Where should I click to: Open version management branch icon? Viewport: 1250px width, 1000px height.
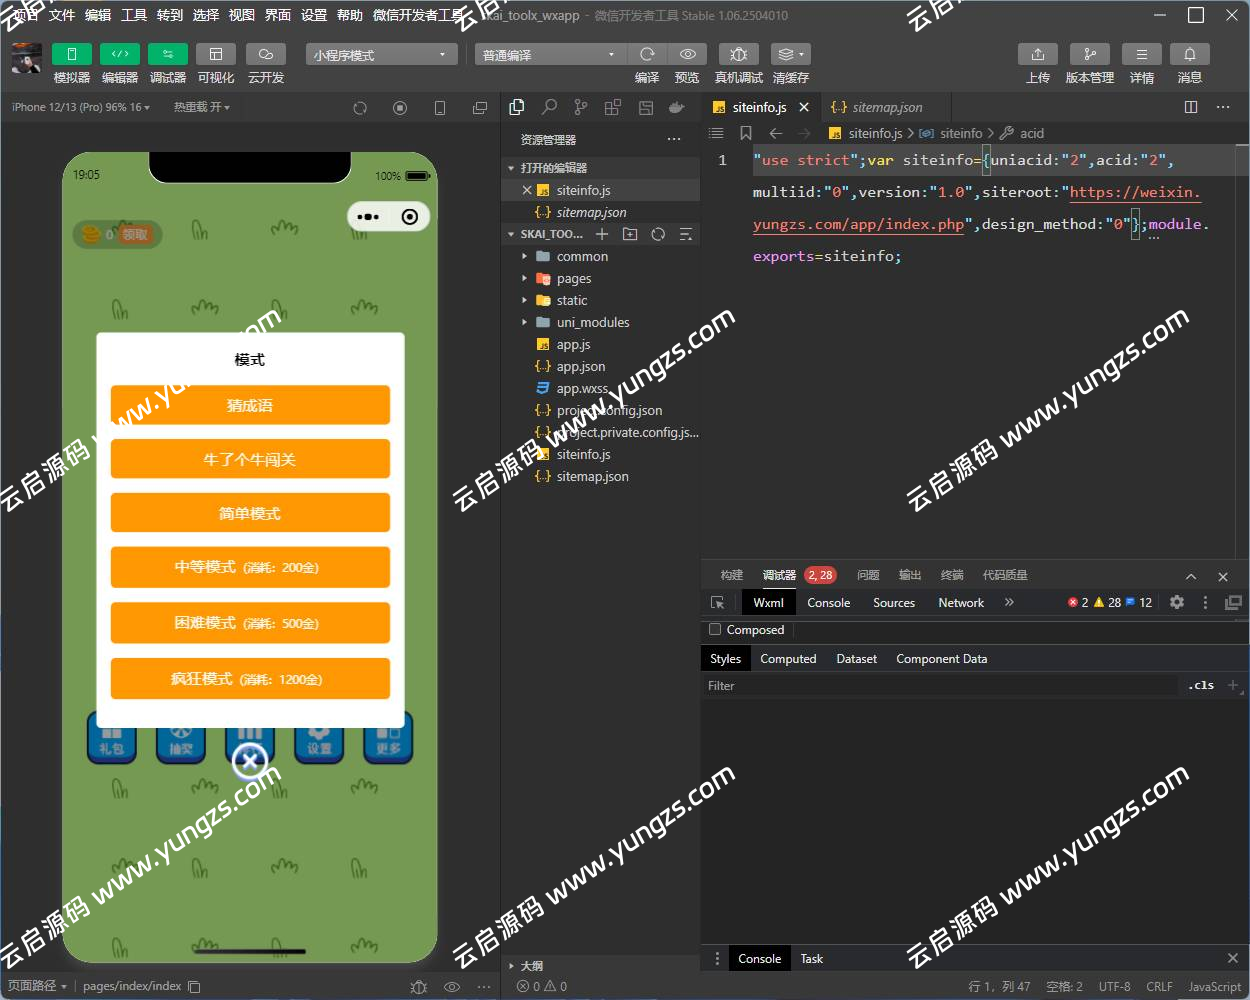pyautogui.click(x=1089, y=55)
